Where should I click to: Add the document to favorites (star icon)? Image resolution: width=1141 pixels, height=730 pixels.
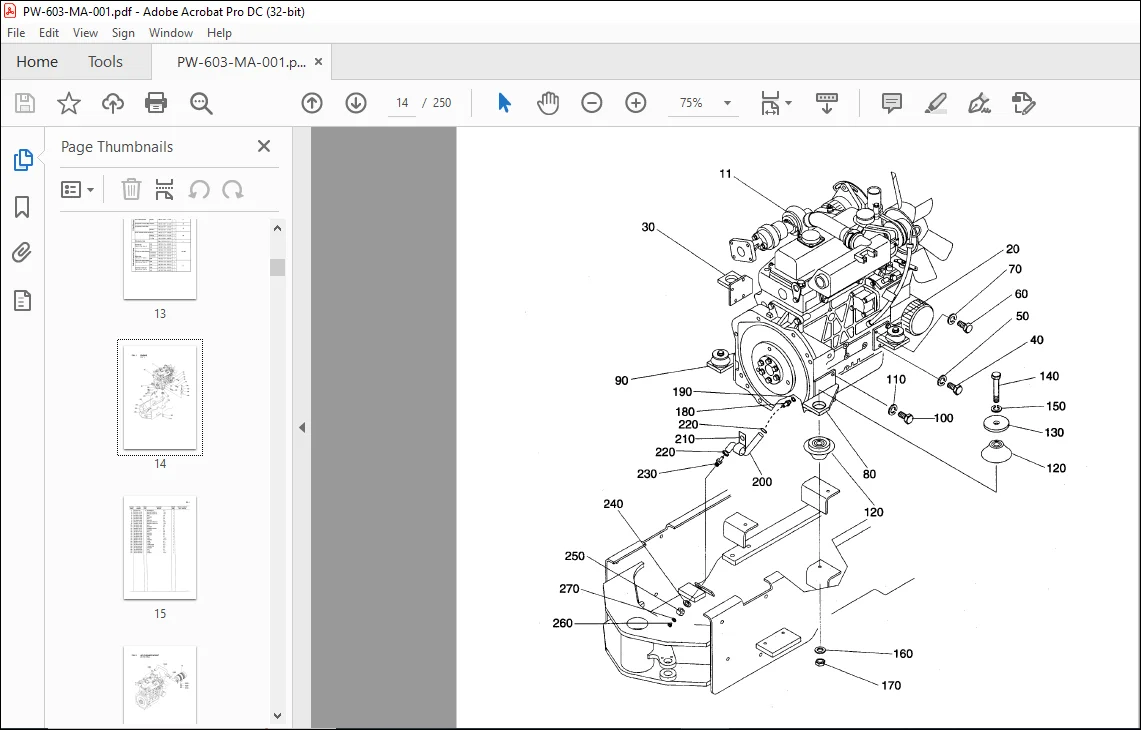click(x=68, y=103)
